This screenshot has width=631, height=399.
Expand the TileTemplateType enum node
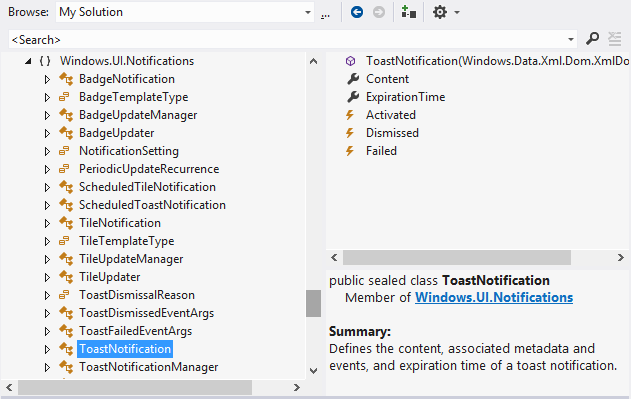click(x=47, y=241)
